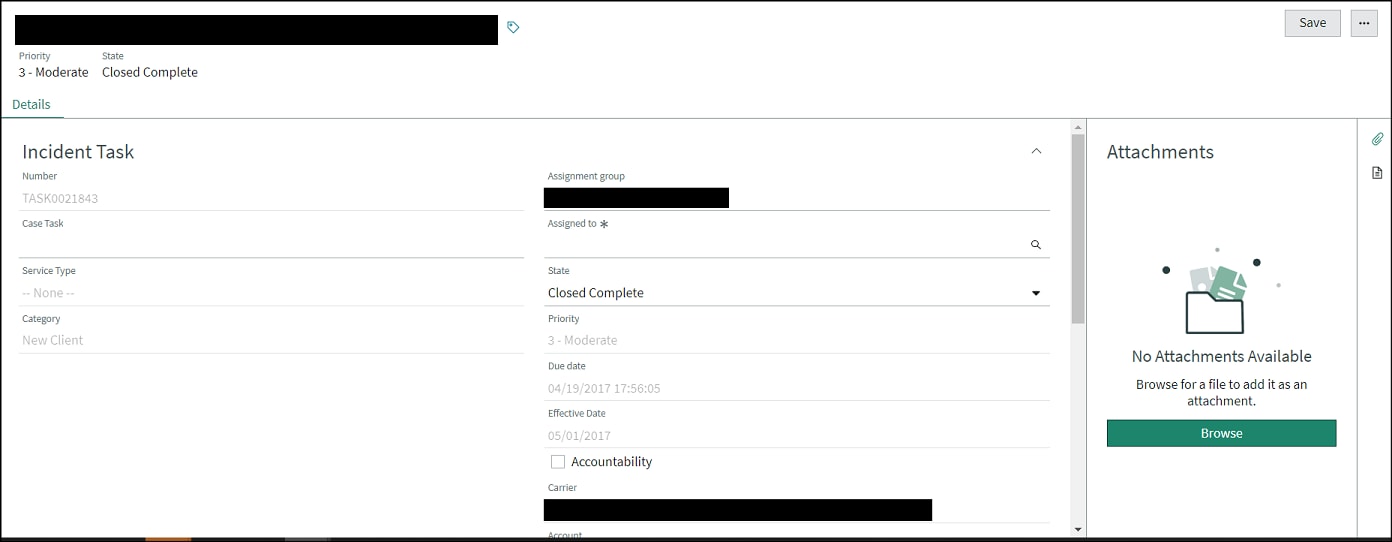Click the Browse button for attachments

[1221, 433]
